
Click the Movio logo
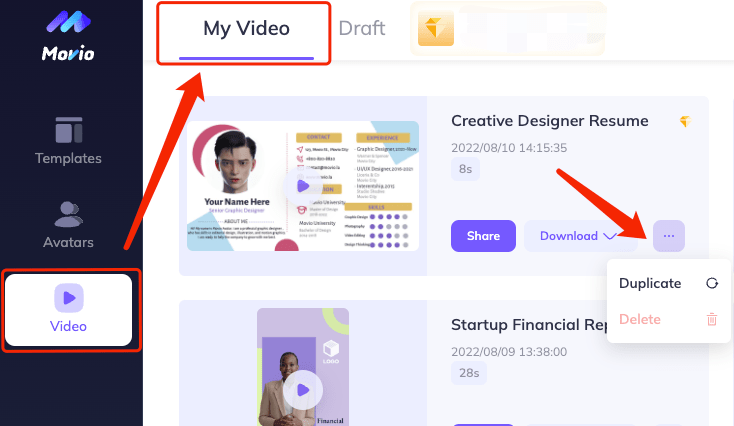pos(68,36)
